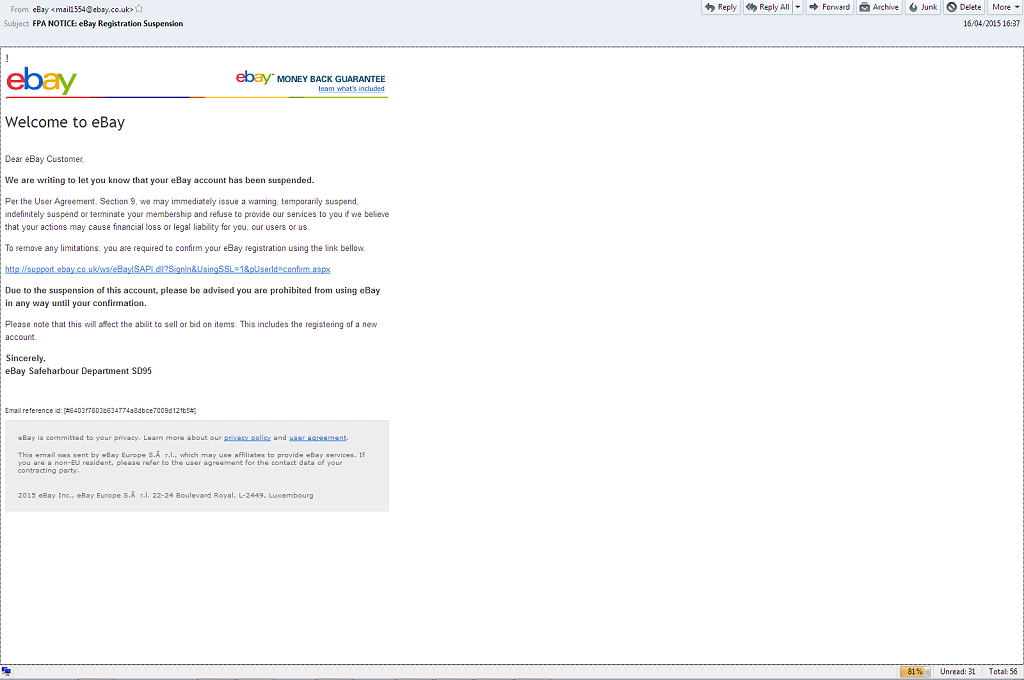Click the large eBay logo image
The height and width of the screenshot is (680, 1024).
pos(41,80)
